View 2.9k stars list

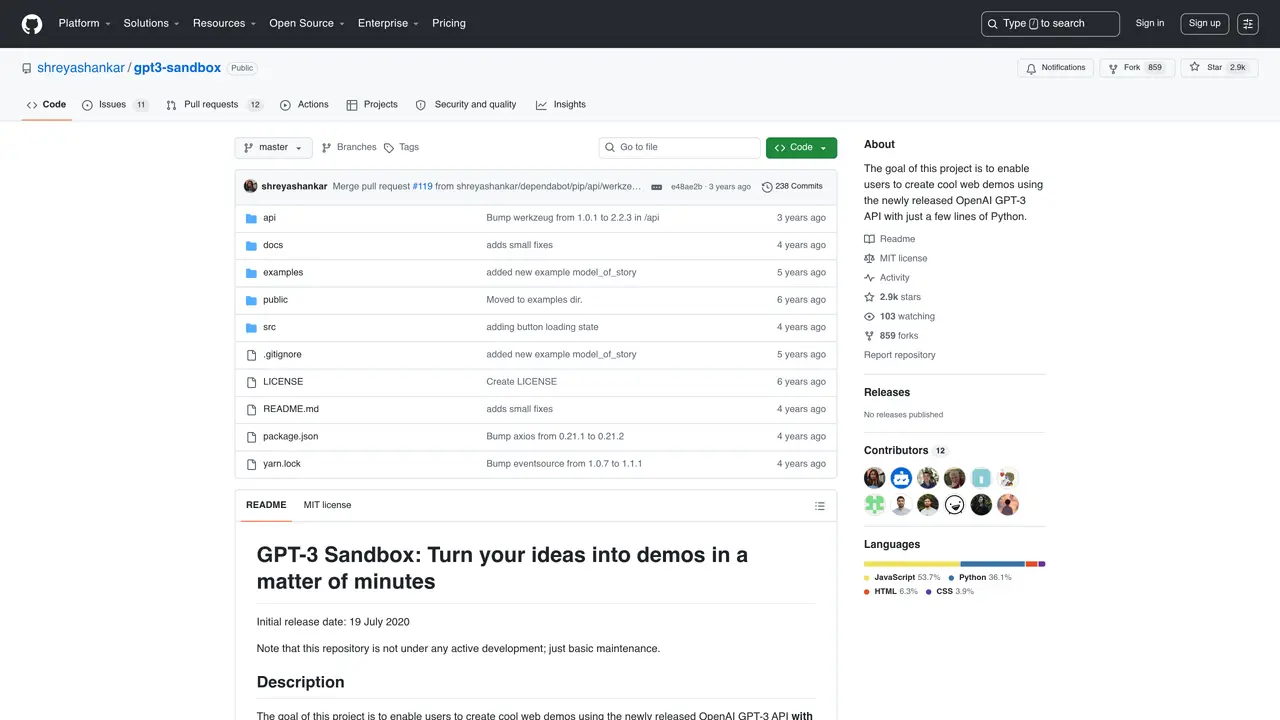pos(892,297)
